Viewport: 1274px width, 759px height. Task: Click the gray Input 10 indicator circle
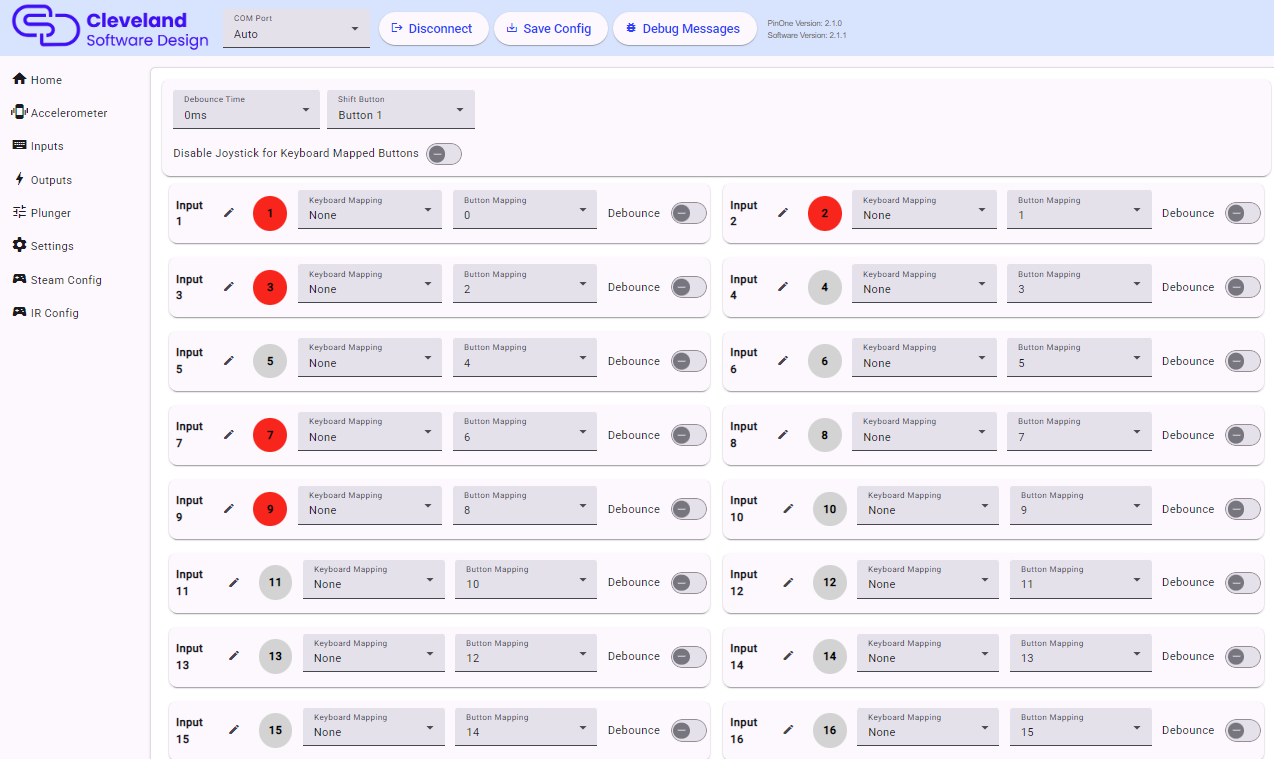829,509
